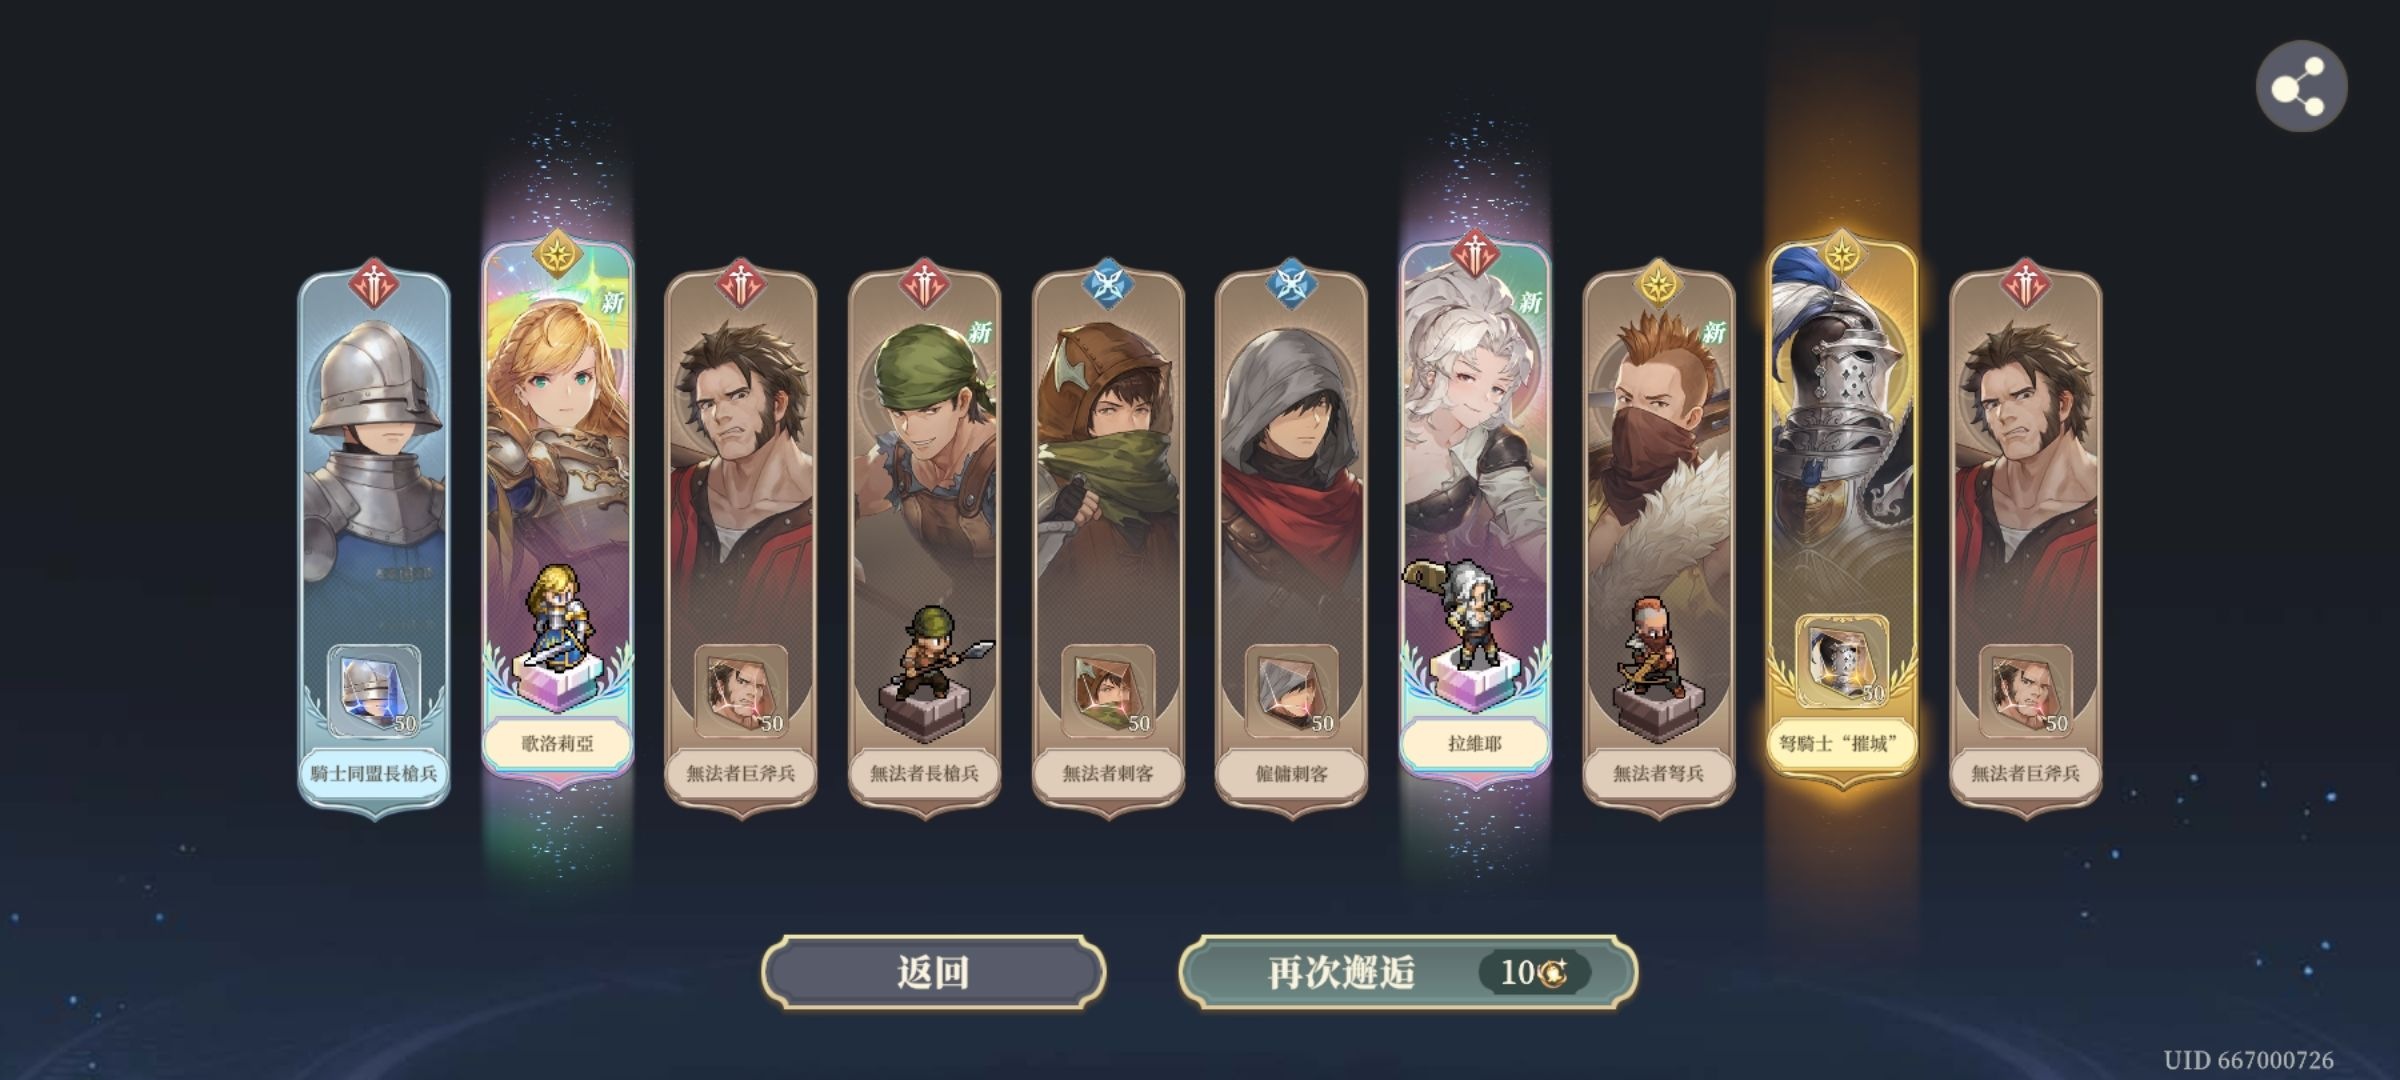Tap the red class emblem above 拉維耶
Viewport: 2400px width, 1080px height.
coord(1475,255)
